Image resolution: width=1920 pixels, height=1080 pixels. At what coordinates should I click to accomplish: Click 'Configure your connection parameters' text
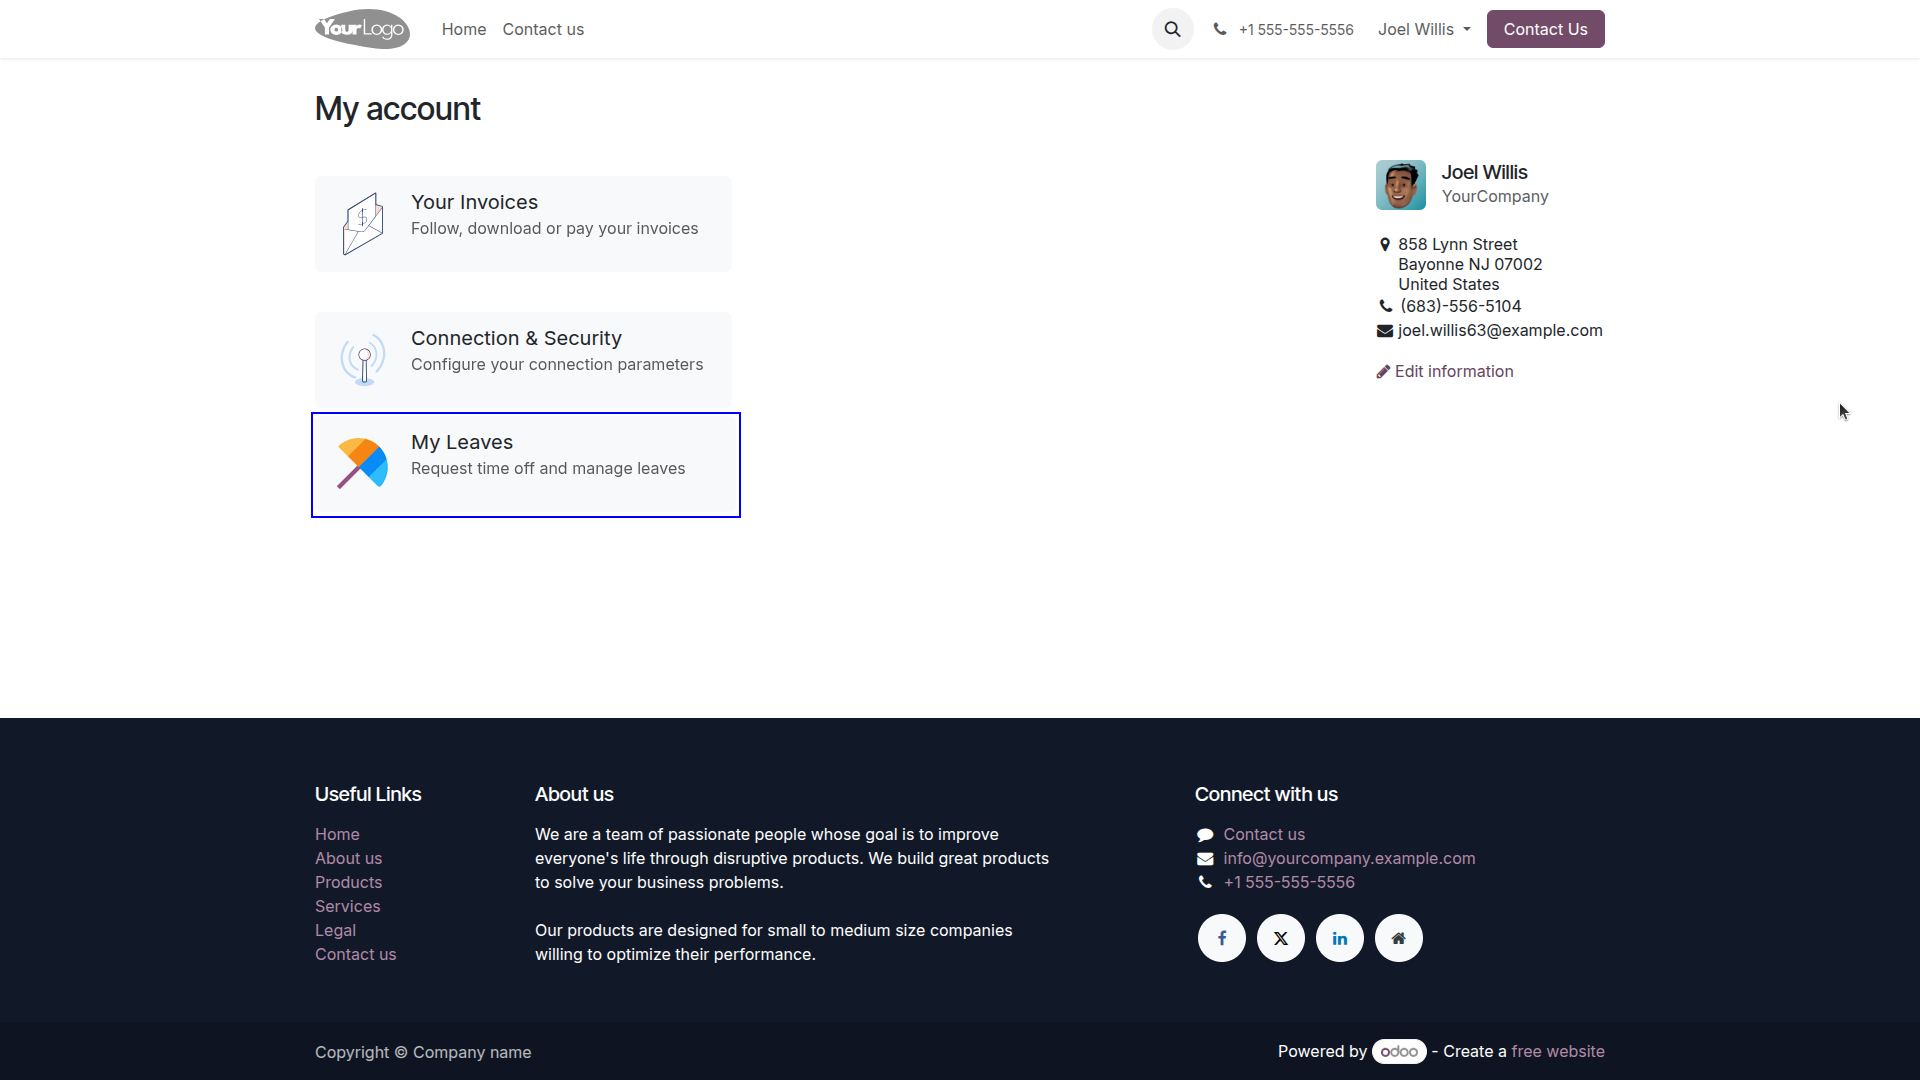(557, 364)
